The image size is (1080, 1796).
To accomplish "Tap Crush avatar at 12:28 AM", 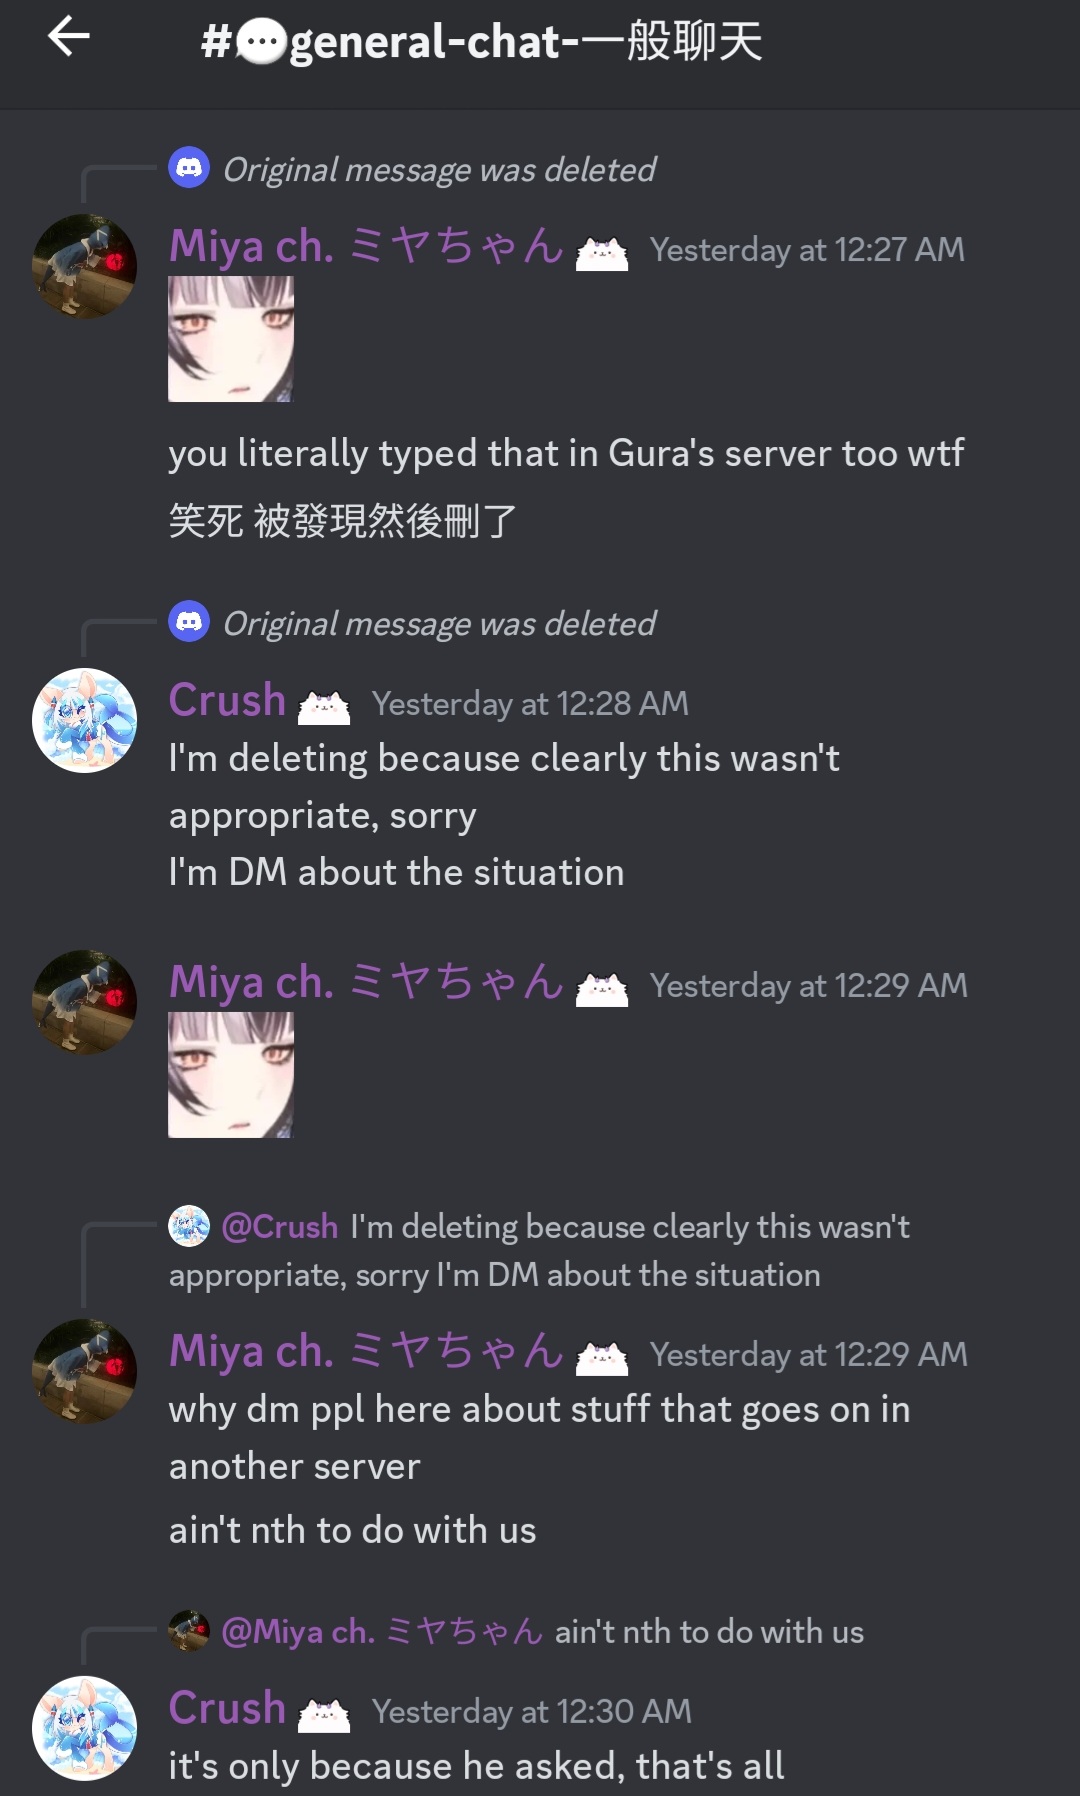I will click(x=85, y=720).
